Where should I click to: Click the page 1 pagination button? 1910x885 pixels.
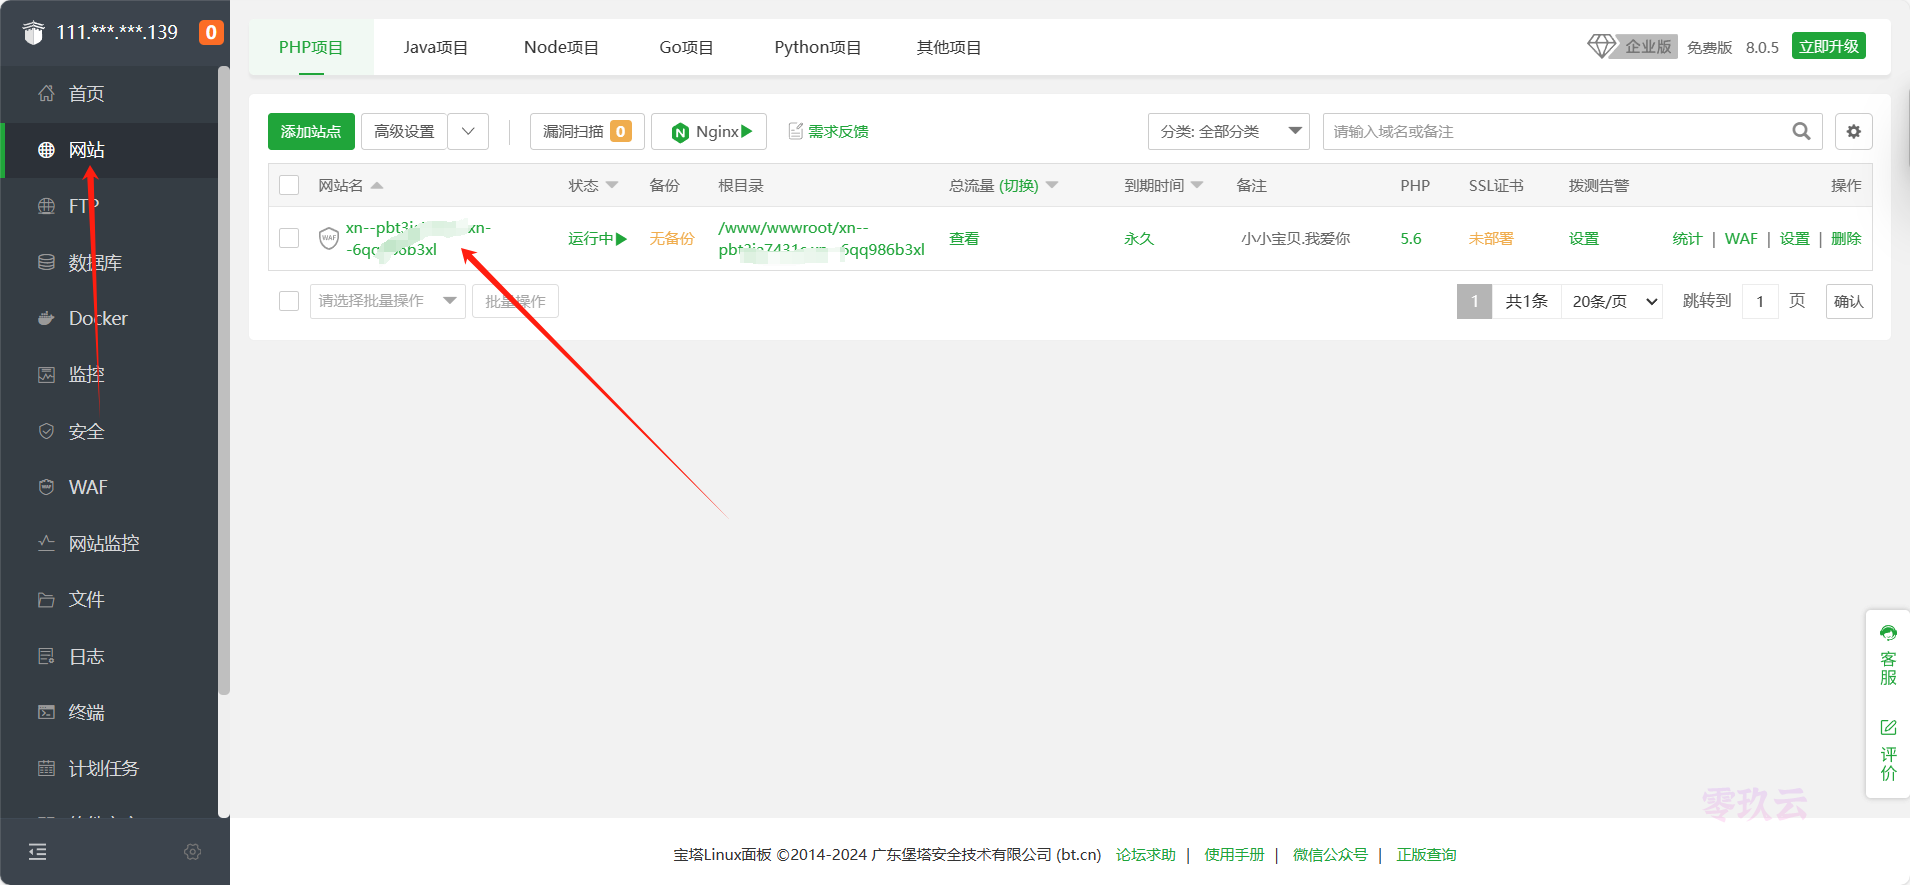pos(1474,301)
